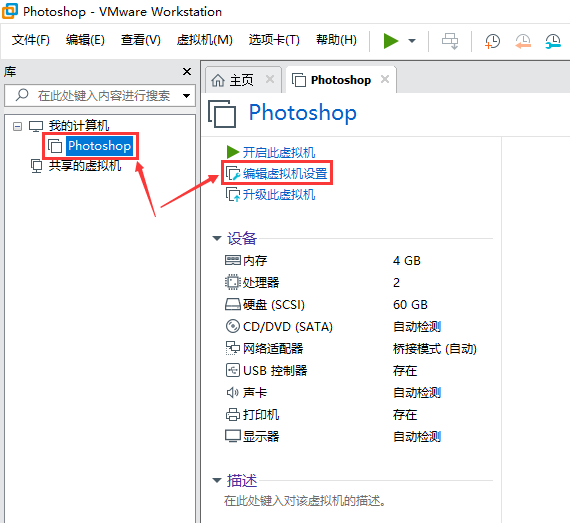Click the upgrade arrow icon beside 升级此虚拟机
570x523 pixels.
click(233, 194)
